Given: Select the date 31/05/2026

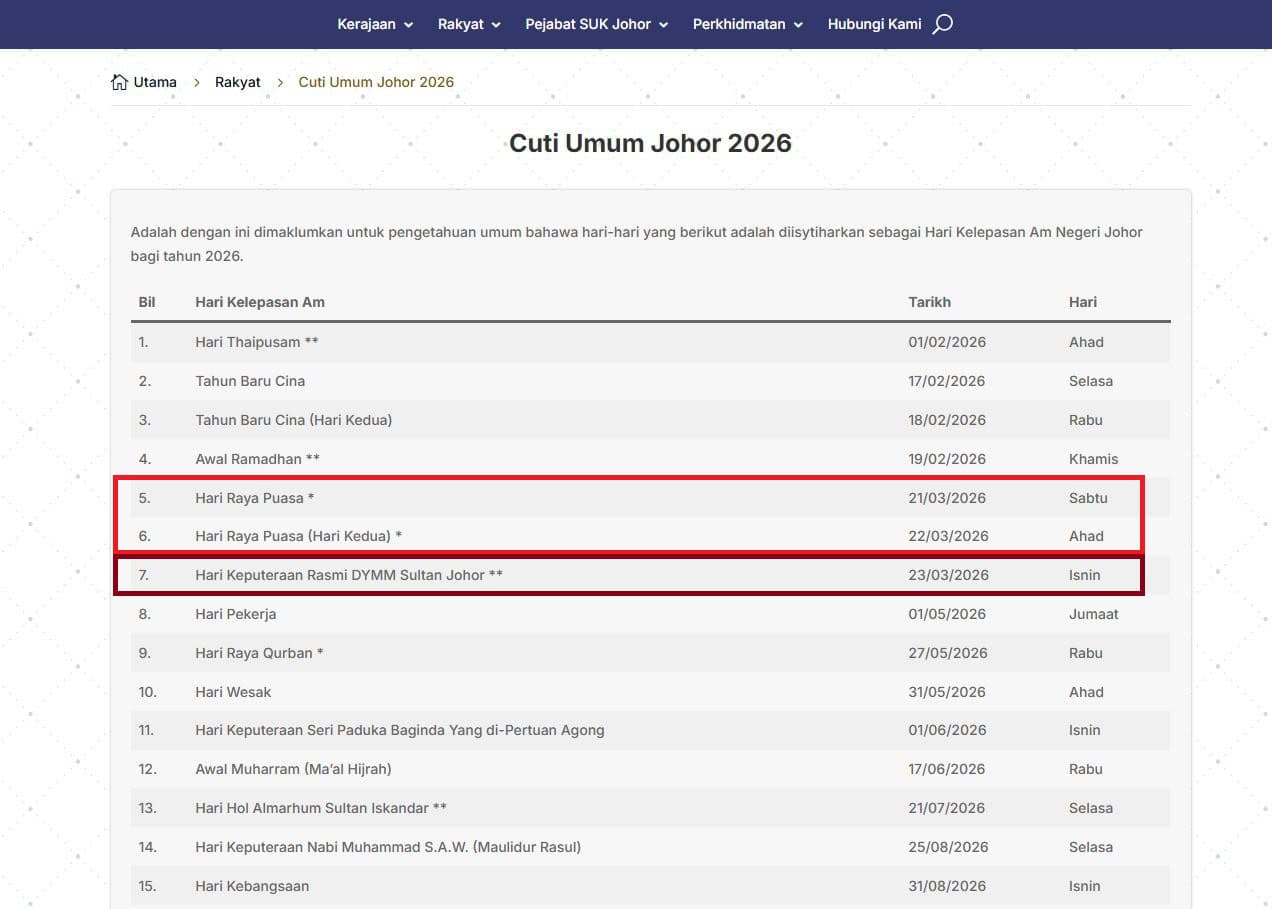Looking at the screenshot, I should [947, 692].
